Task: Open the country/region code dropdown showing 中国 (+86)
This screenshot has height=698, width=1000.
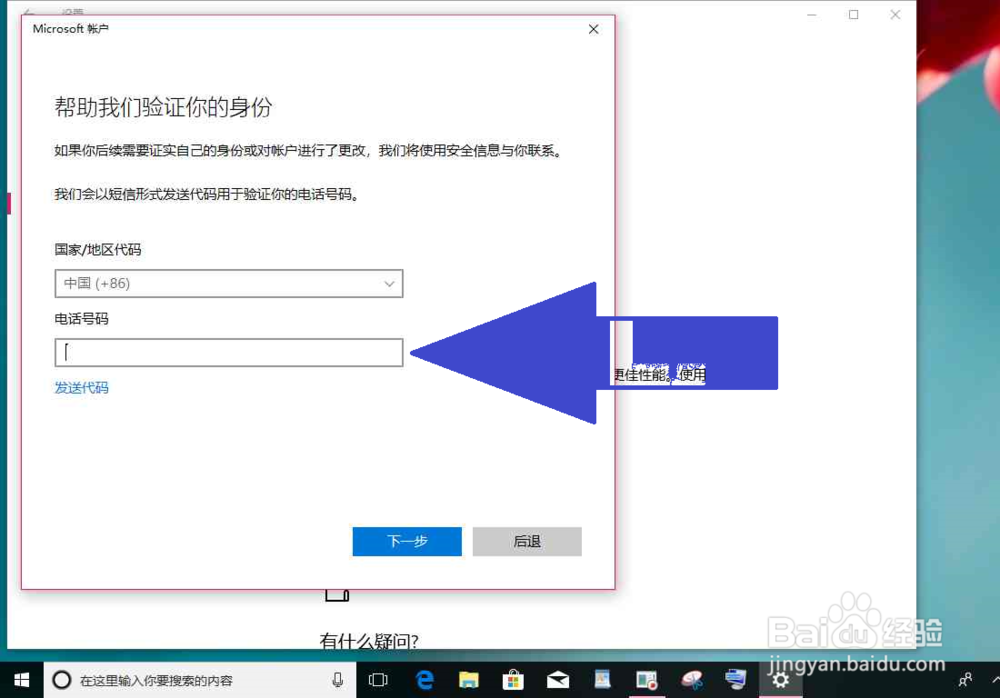Action: click(228, 283)
